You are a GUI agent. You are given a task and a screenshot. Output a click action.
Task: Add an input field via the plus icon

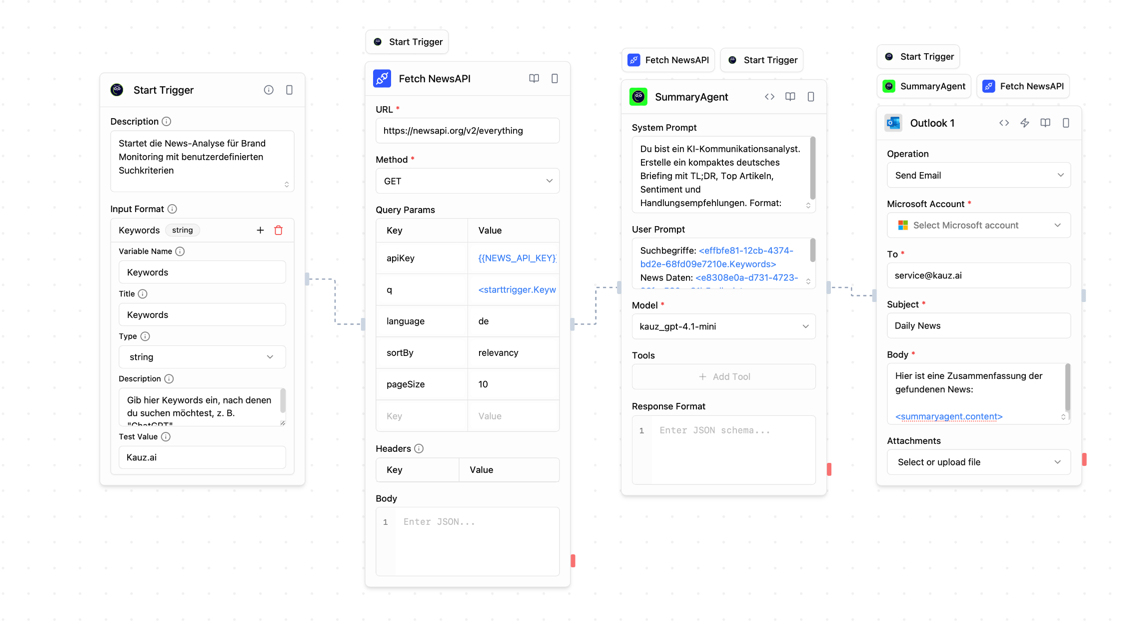pos(259,230)
